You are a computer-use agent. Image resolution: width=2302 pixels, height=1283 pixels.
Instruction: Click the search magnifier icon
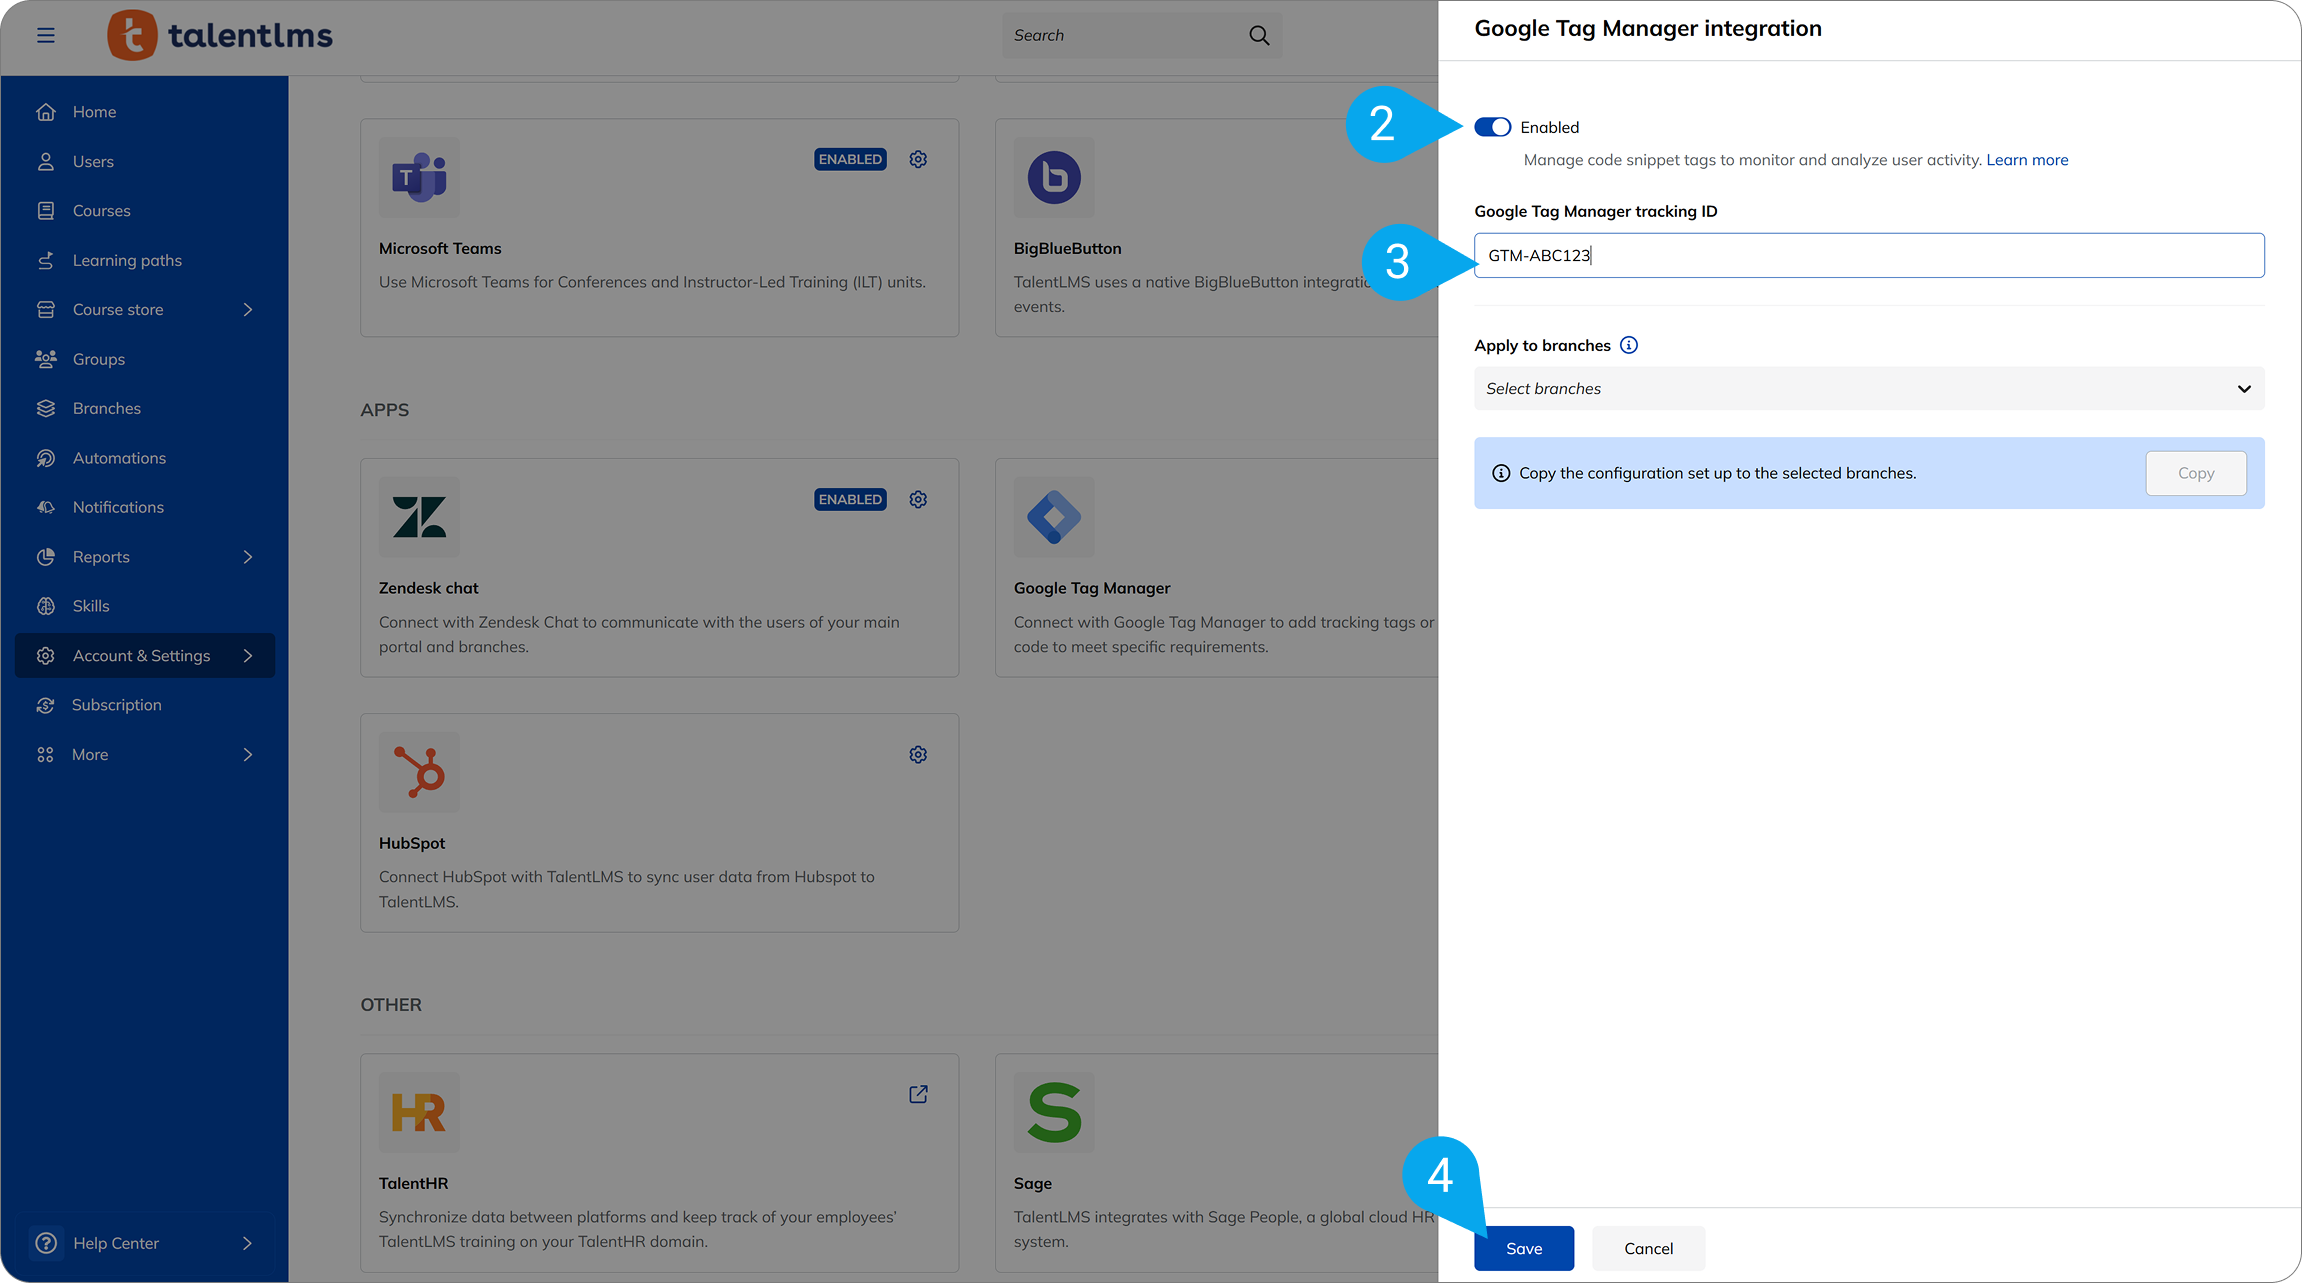click(x=1259, y=36)
